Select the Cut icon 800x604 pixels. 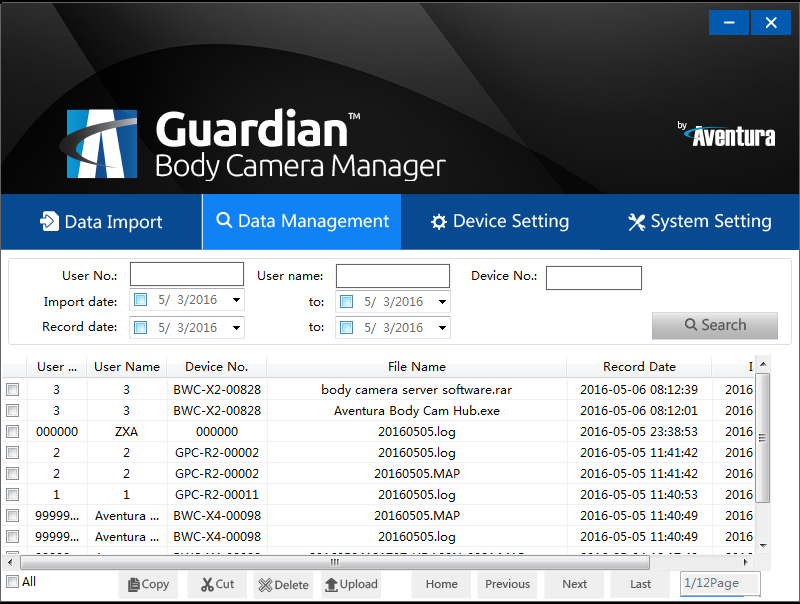pos(205,584)
